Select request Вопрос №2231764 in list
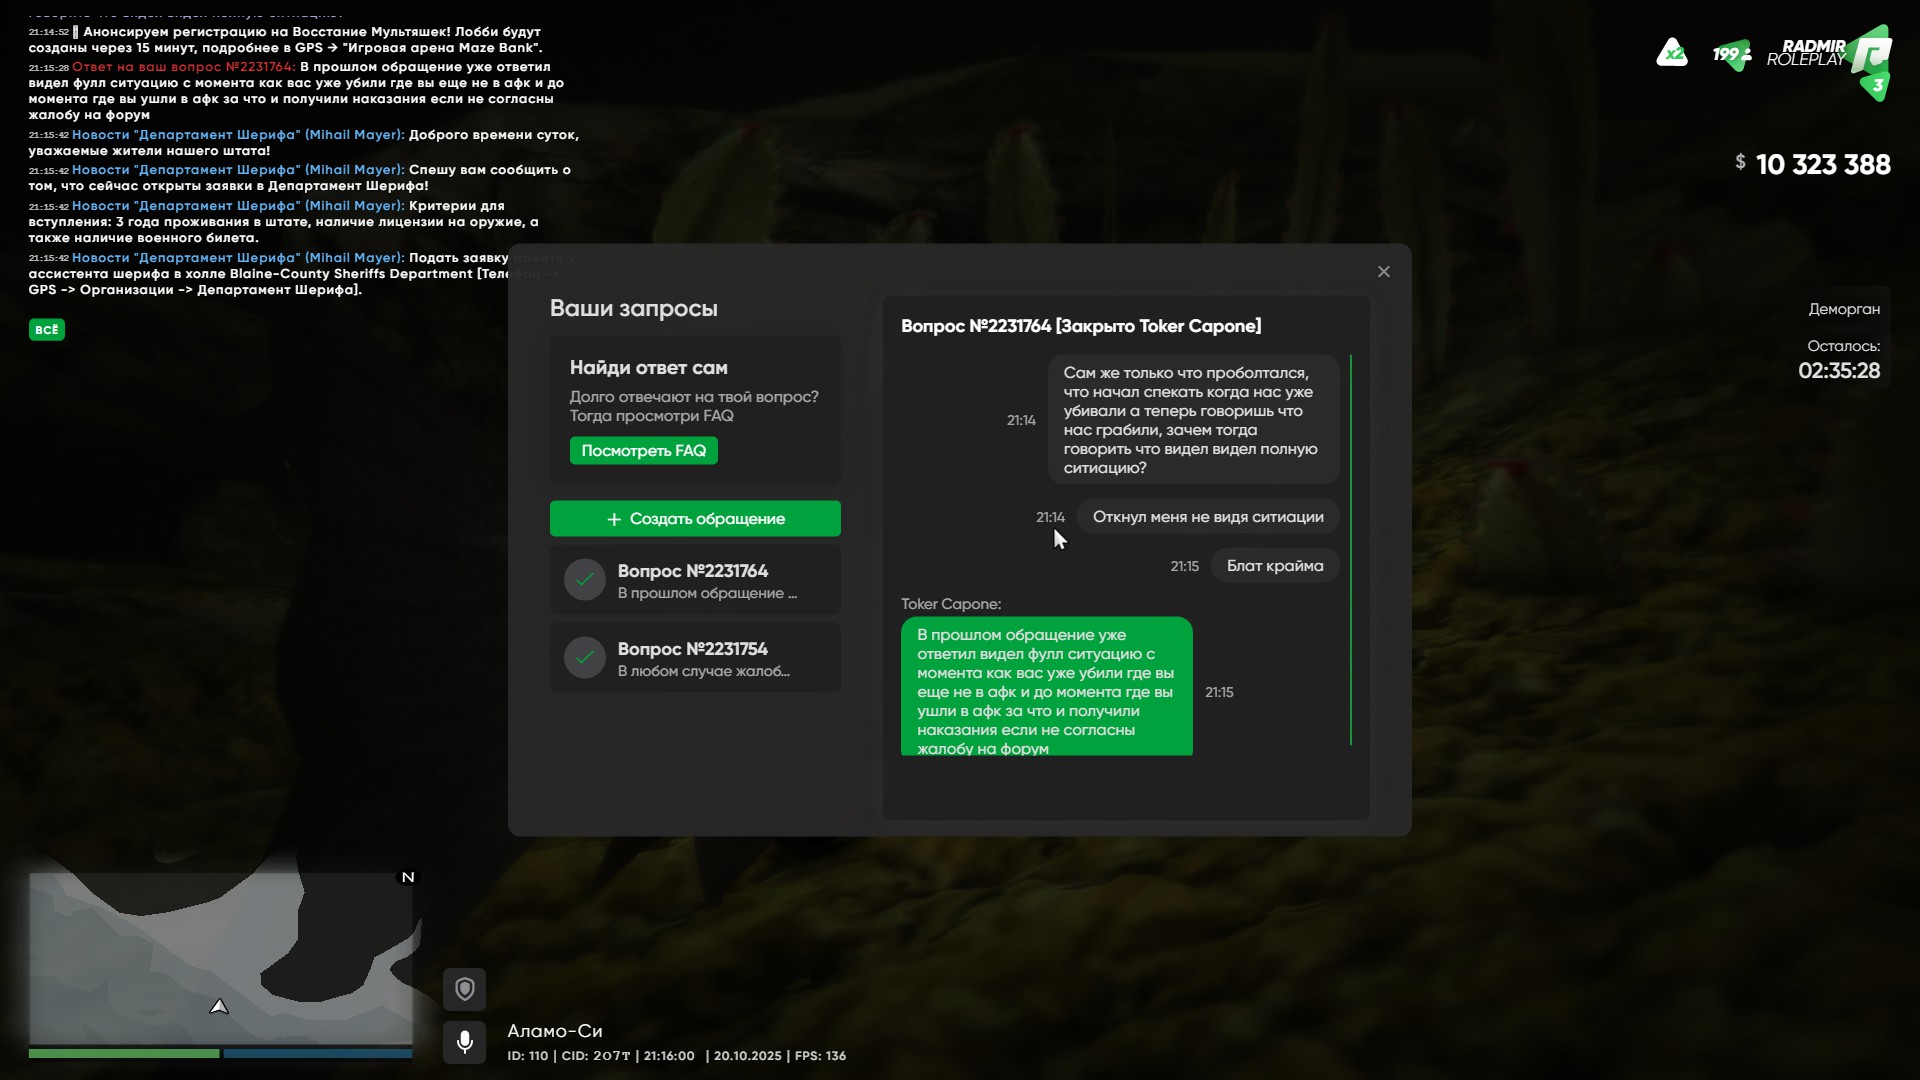The height and width of the screenshot is (1080, 1920). [x=695, y=580]
